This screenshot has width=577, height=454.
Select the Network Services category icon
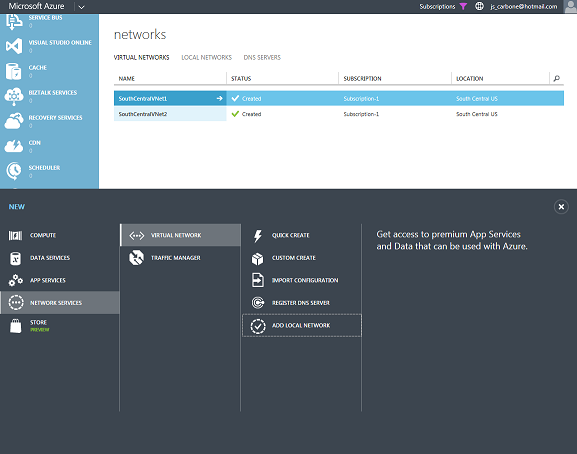point(16,303)
